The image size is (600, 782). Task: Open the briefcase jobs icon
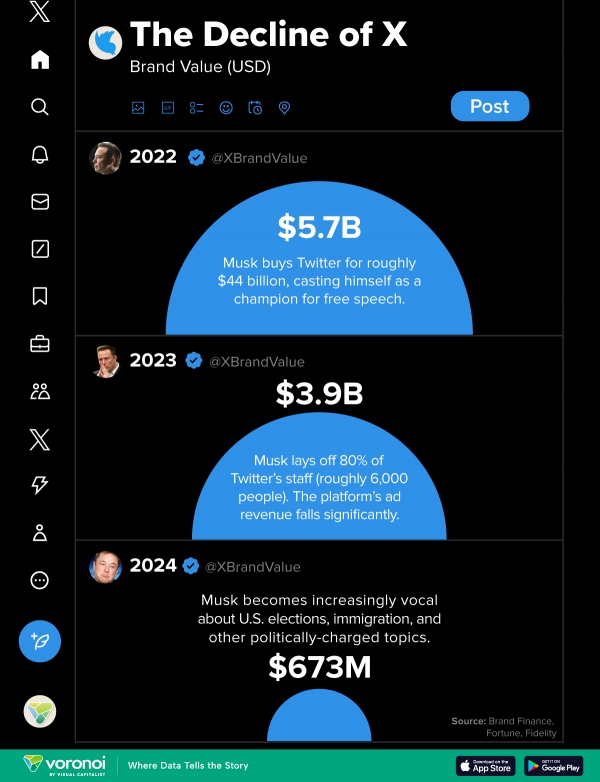coord(40,344)
